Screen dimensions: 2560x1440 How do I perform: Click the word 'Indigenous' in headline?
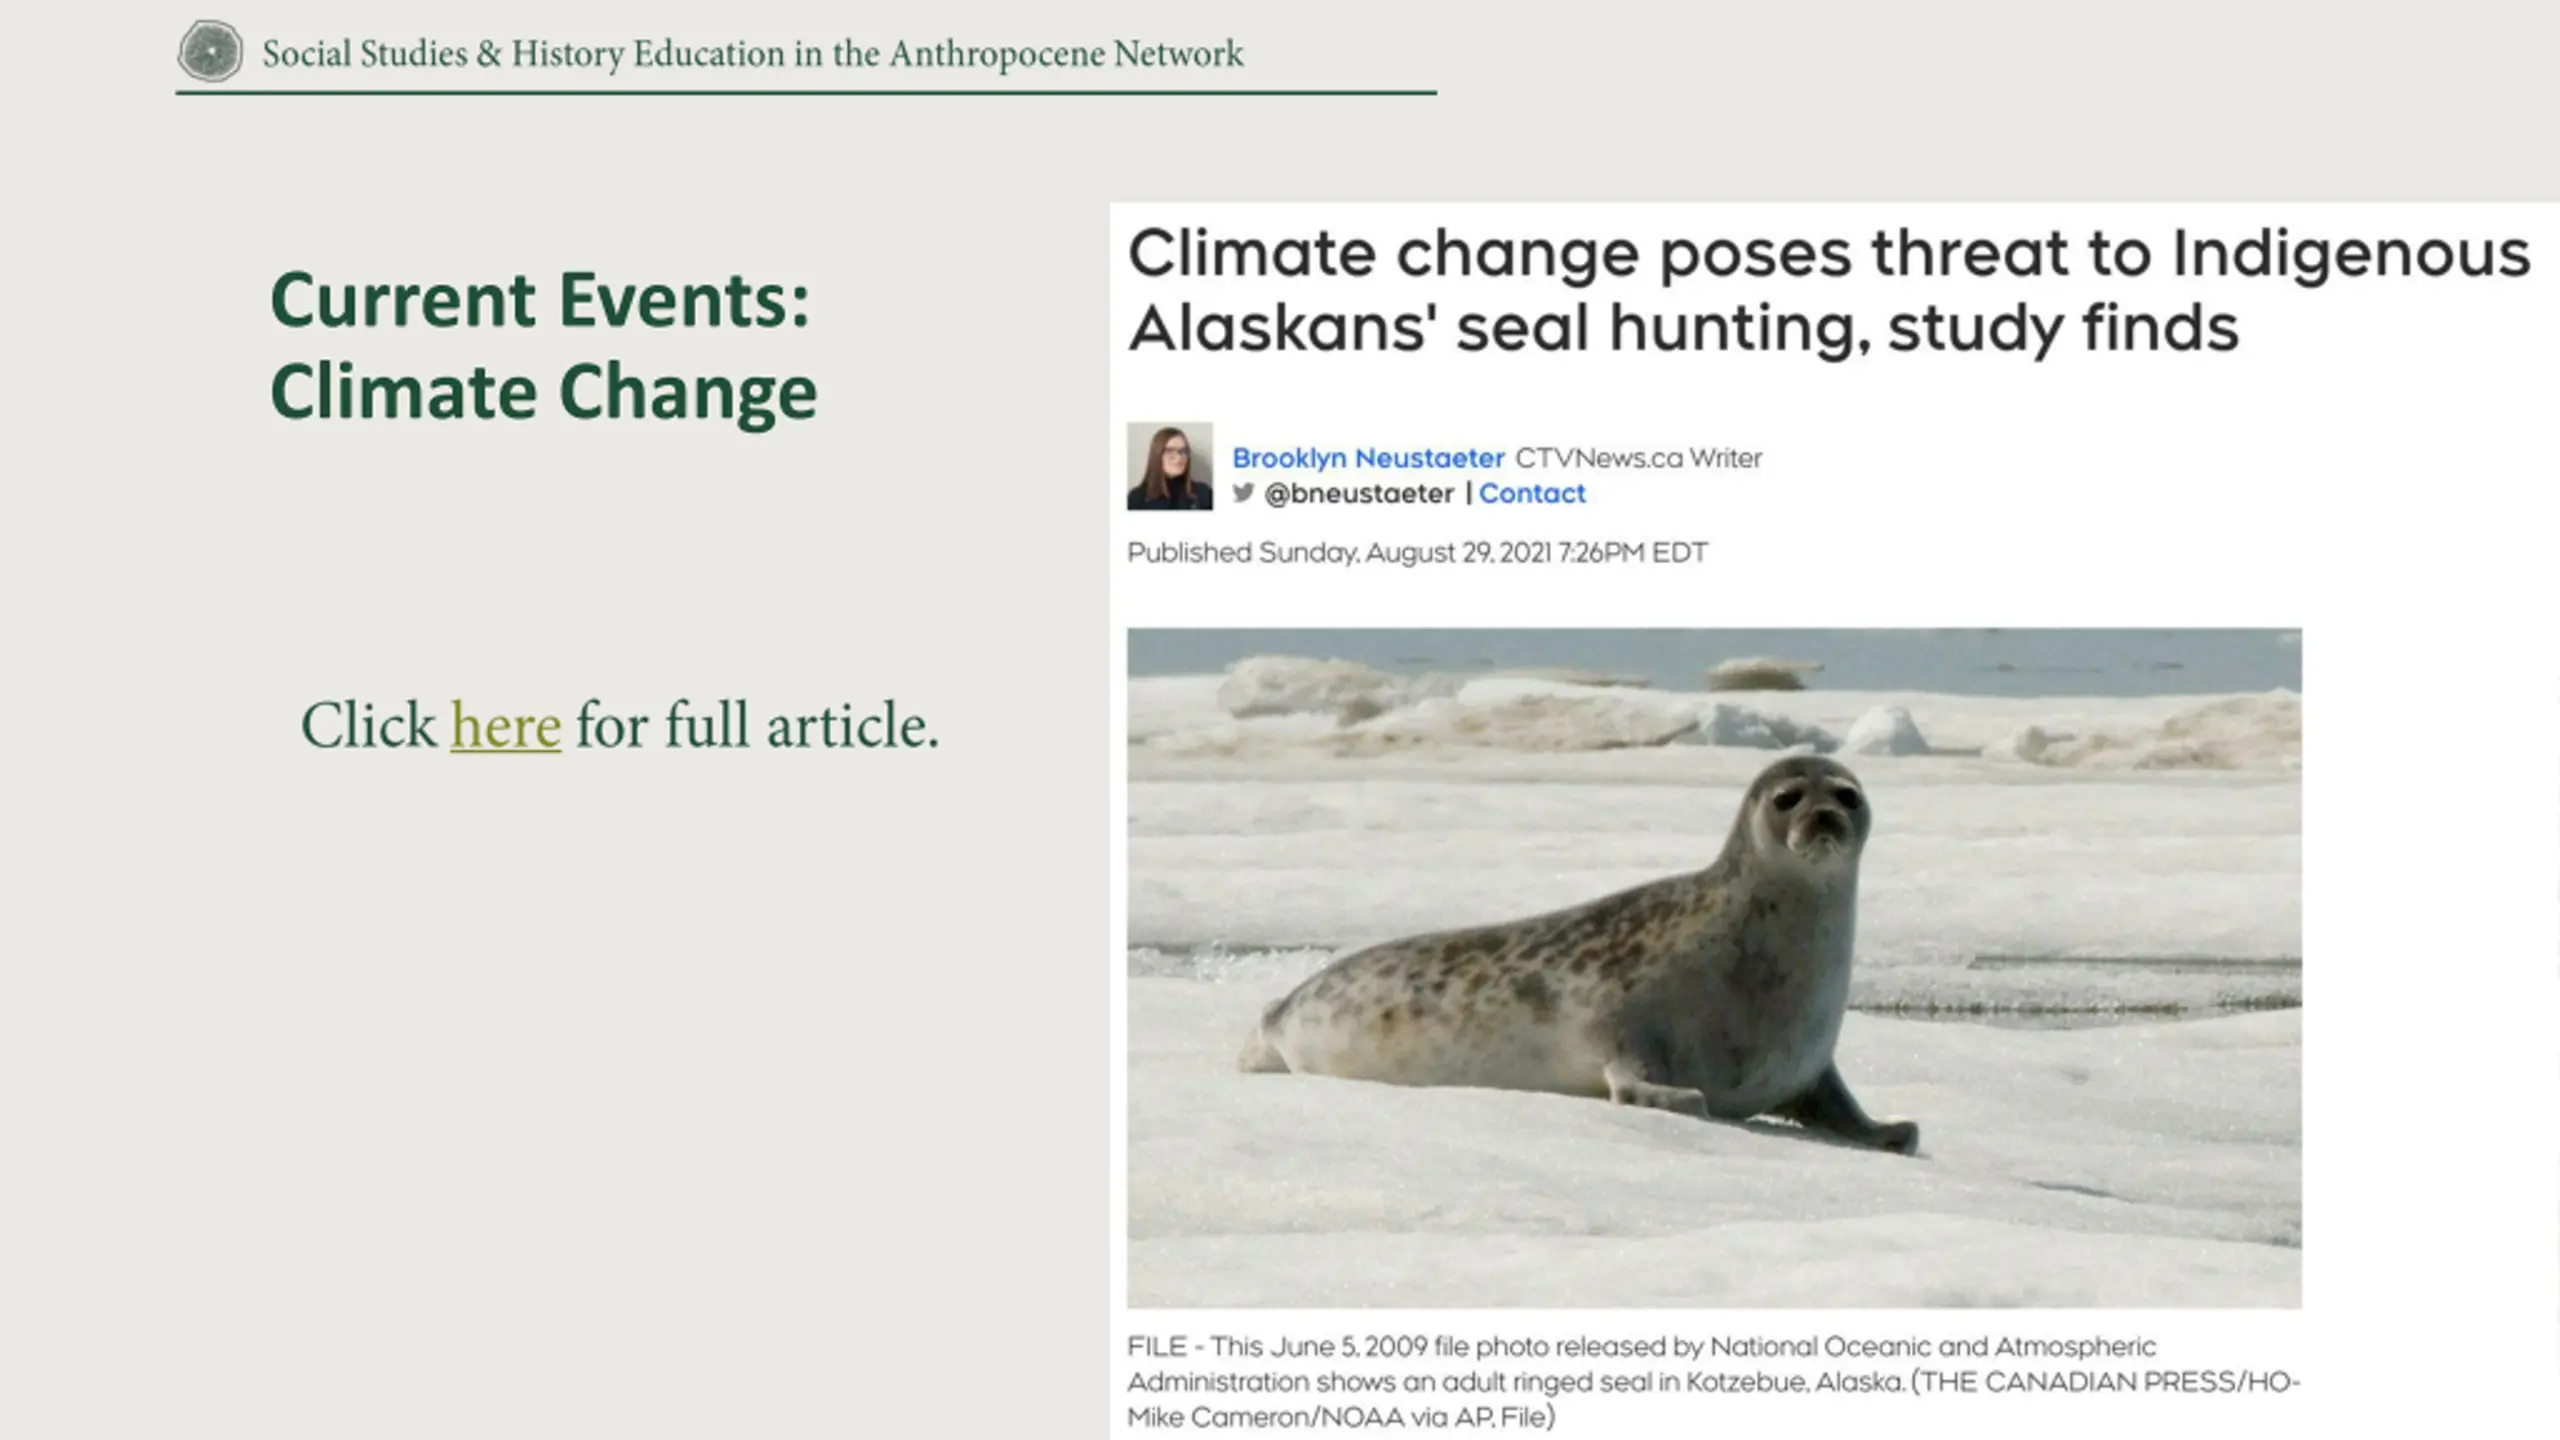tap(2351, 254)
